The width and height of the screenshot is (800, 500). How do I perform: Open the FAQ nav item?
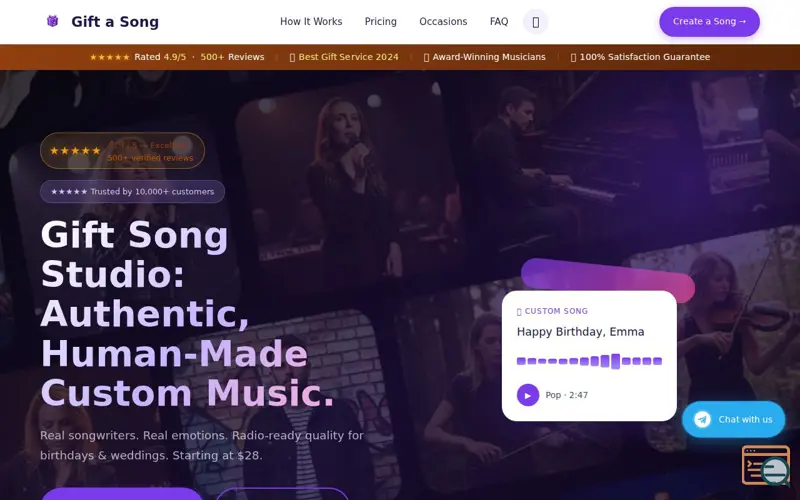(498, 21)
